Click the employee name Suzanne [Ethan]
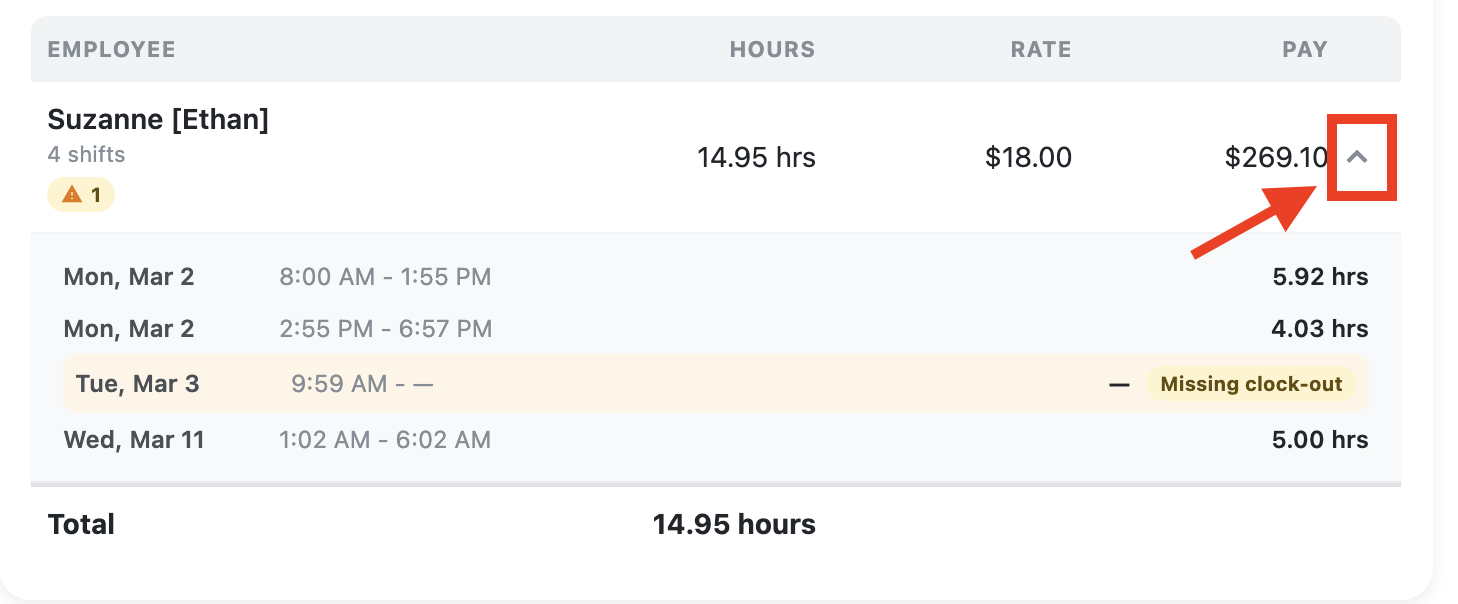The image size is (1458, 604). [158, 120]
